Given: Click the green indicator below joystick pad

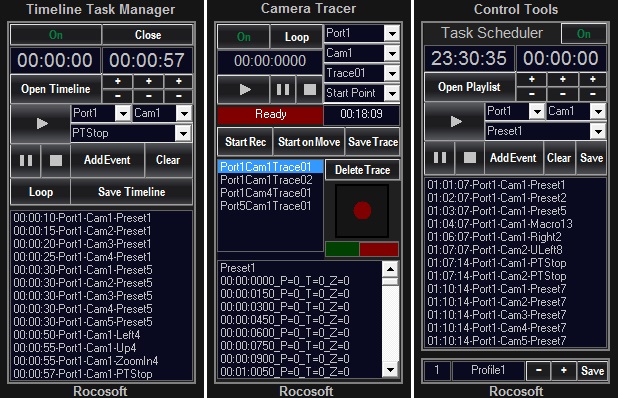Looking at the screenshot, I should pos(342,249).
